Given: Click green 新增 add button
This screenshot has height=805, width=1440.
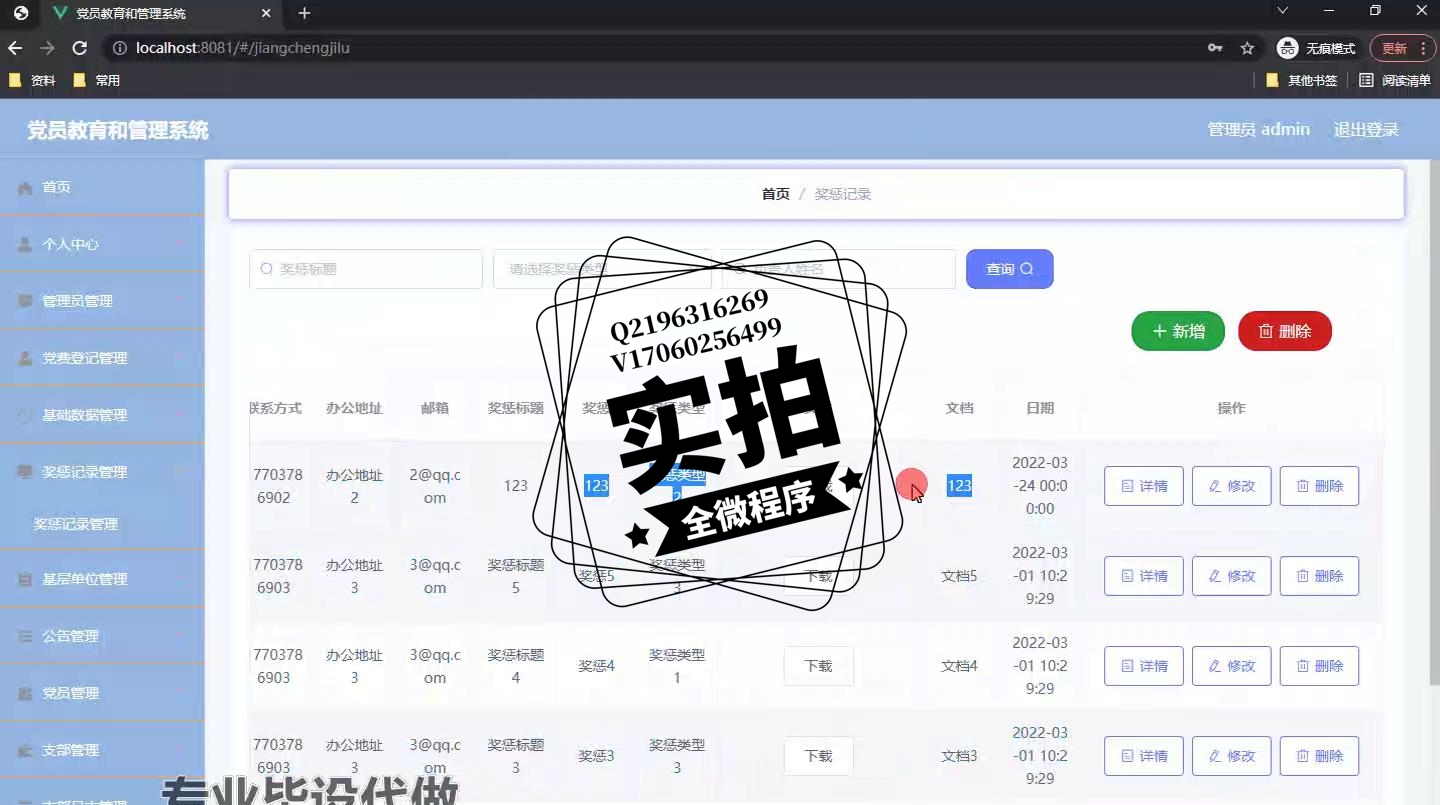Looking at the screenshot, I should tap(1178, 331).
